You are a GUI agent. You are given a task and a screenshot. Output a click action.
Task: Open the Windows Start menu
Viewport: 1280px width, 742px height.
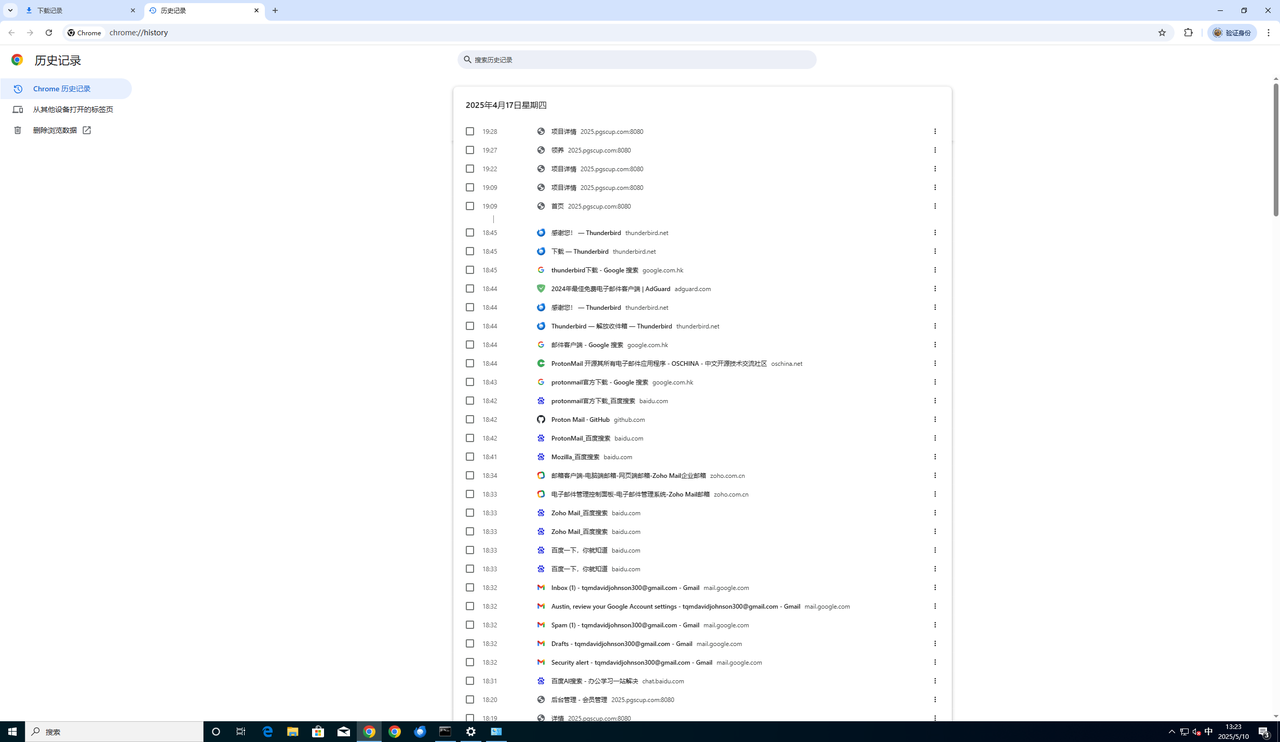pos(12,731)
